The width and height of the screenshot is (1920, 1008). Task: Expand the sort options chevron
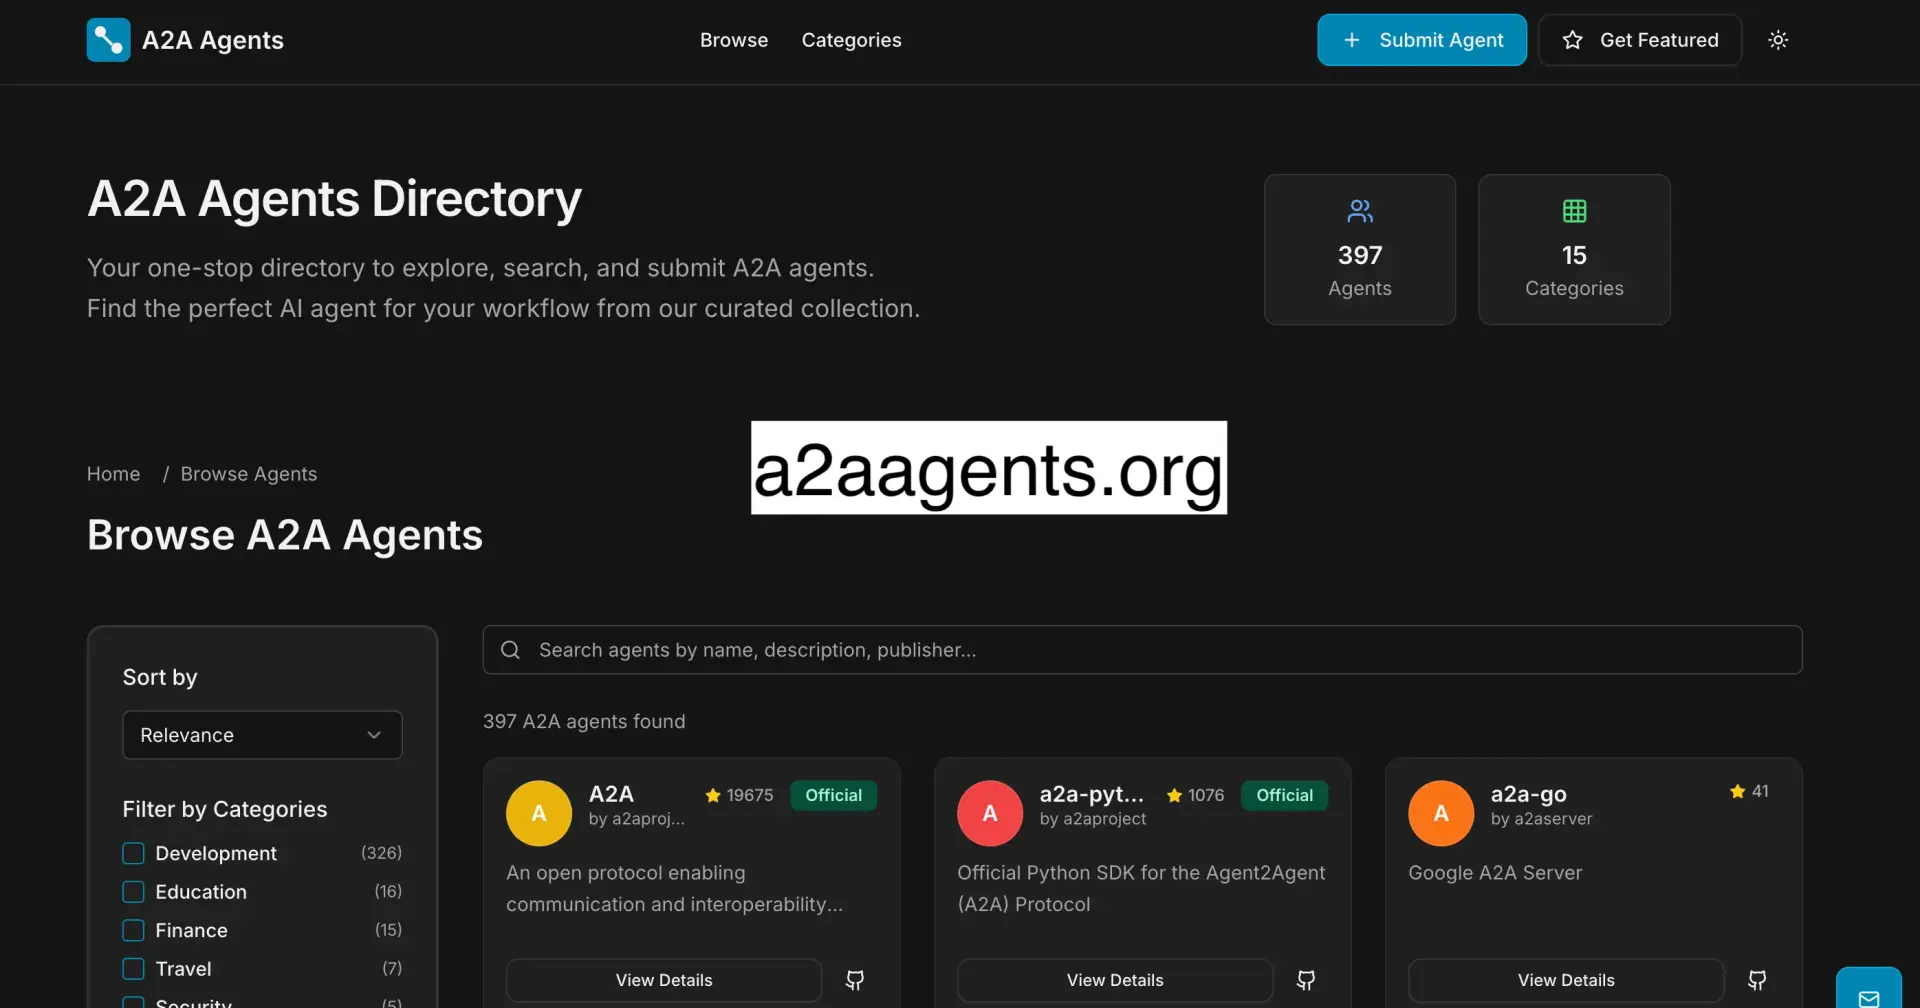pos(375,734)
